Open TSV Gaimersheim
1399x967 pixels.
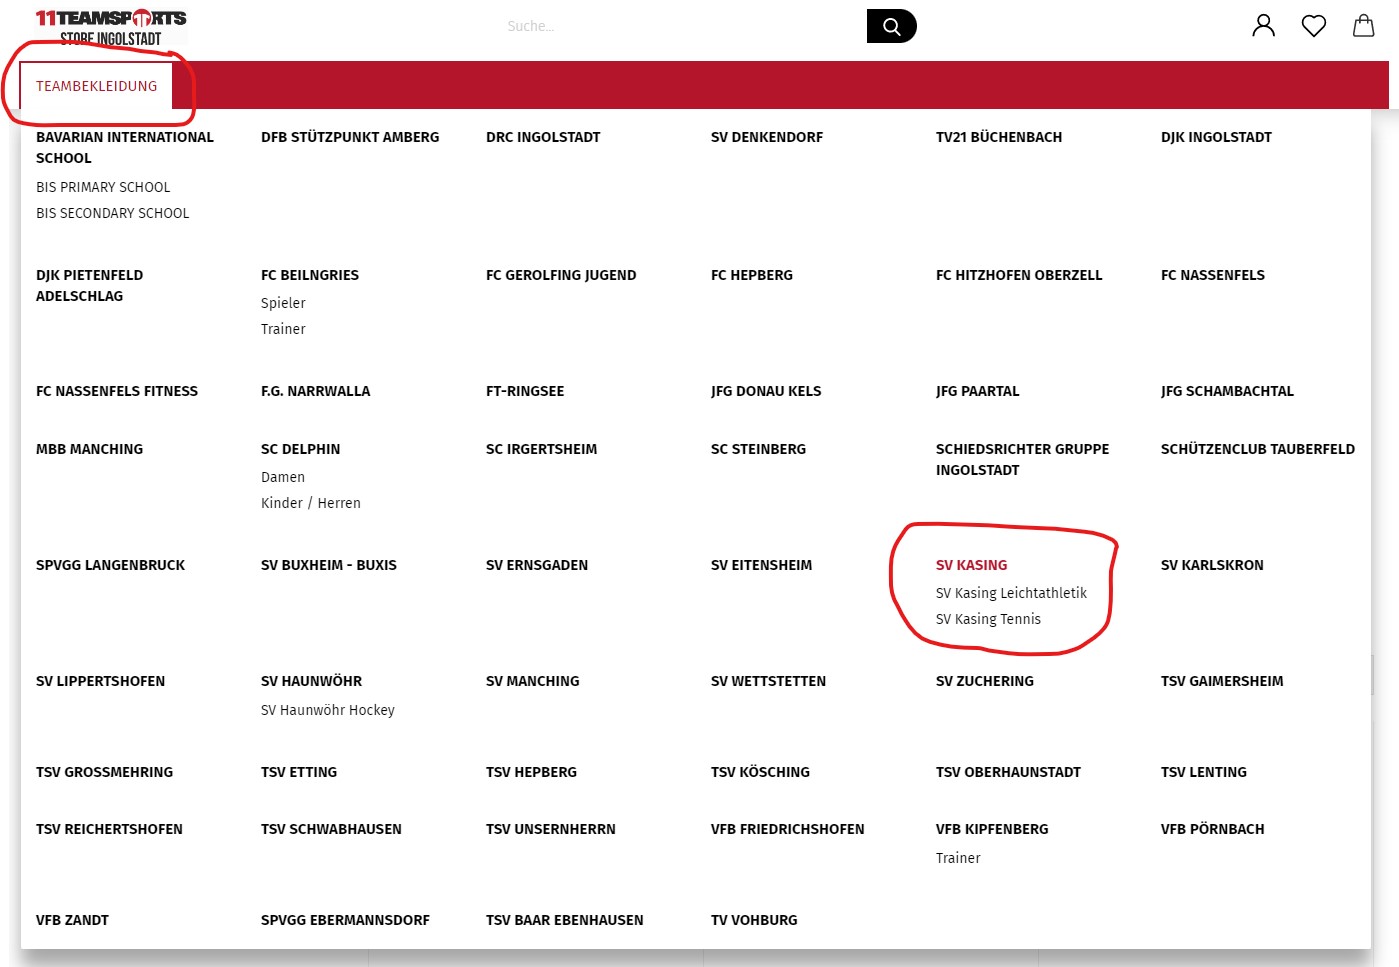click(1222, 681)
